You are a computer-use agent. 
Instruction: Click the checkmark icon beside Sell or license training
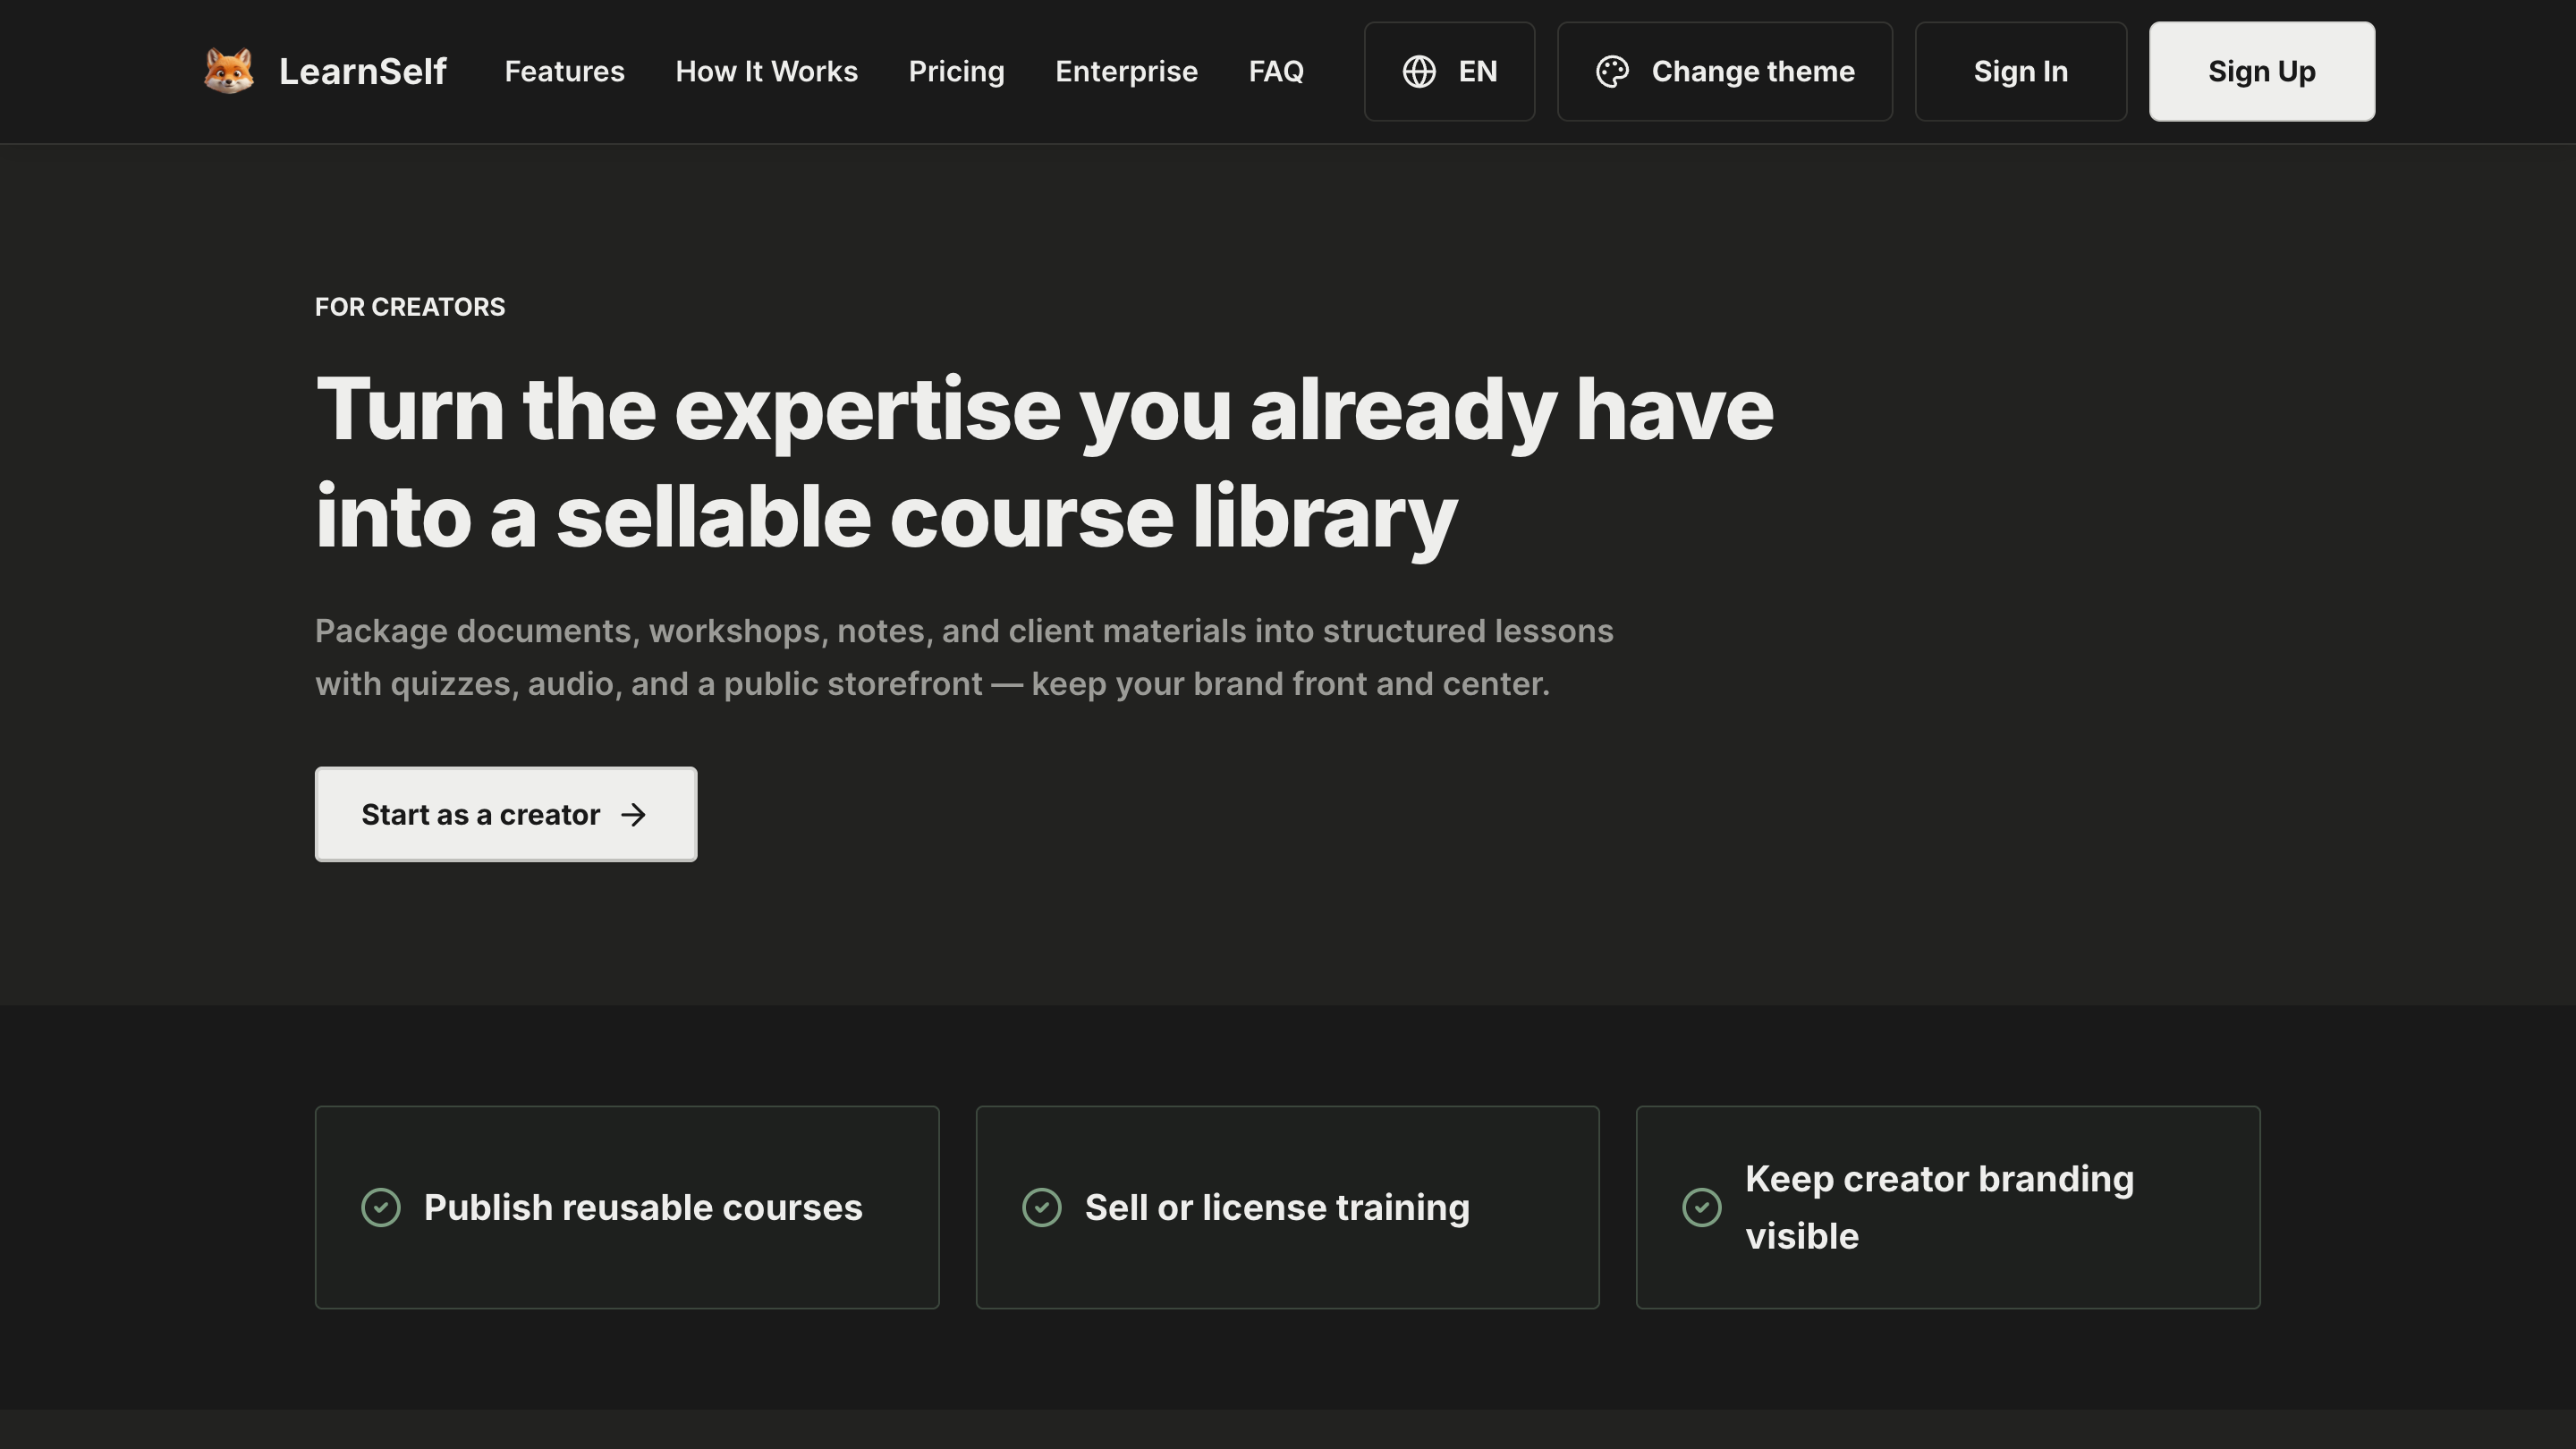point(1042,1207)
